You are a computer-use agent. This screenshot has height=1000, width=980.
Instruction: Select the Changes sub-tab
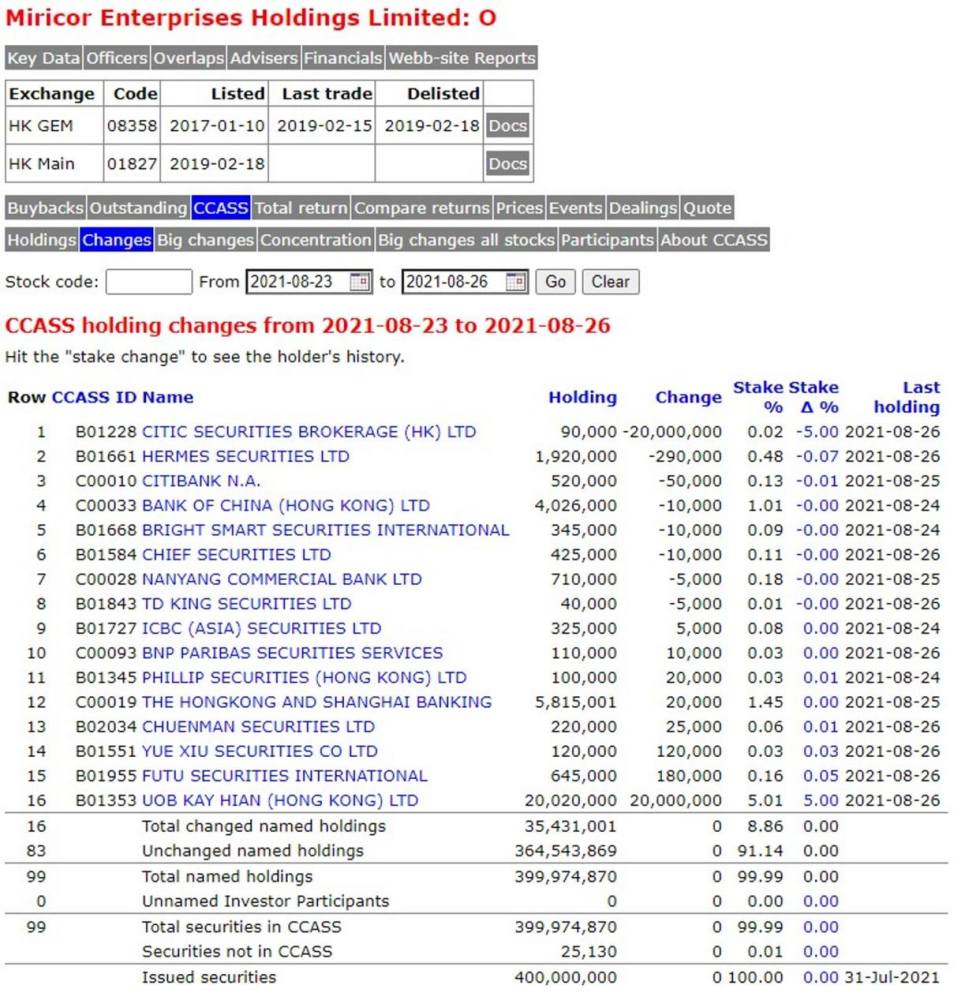click(x=117, y=240)
